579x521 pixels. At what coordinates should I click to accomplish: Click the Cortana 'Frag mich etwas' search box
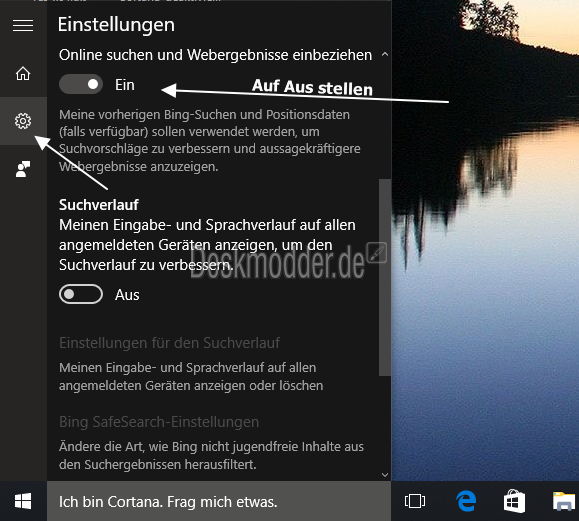click(x=219, y=501)
